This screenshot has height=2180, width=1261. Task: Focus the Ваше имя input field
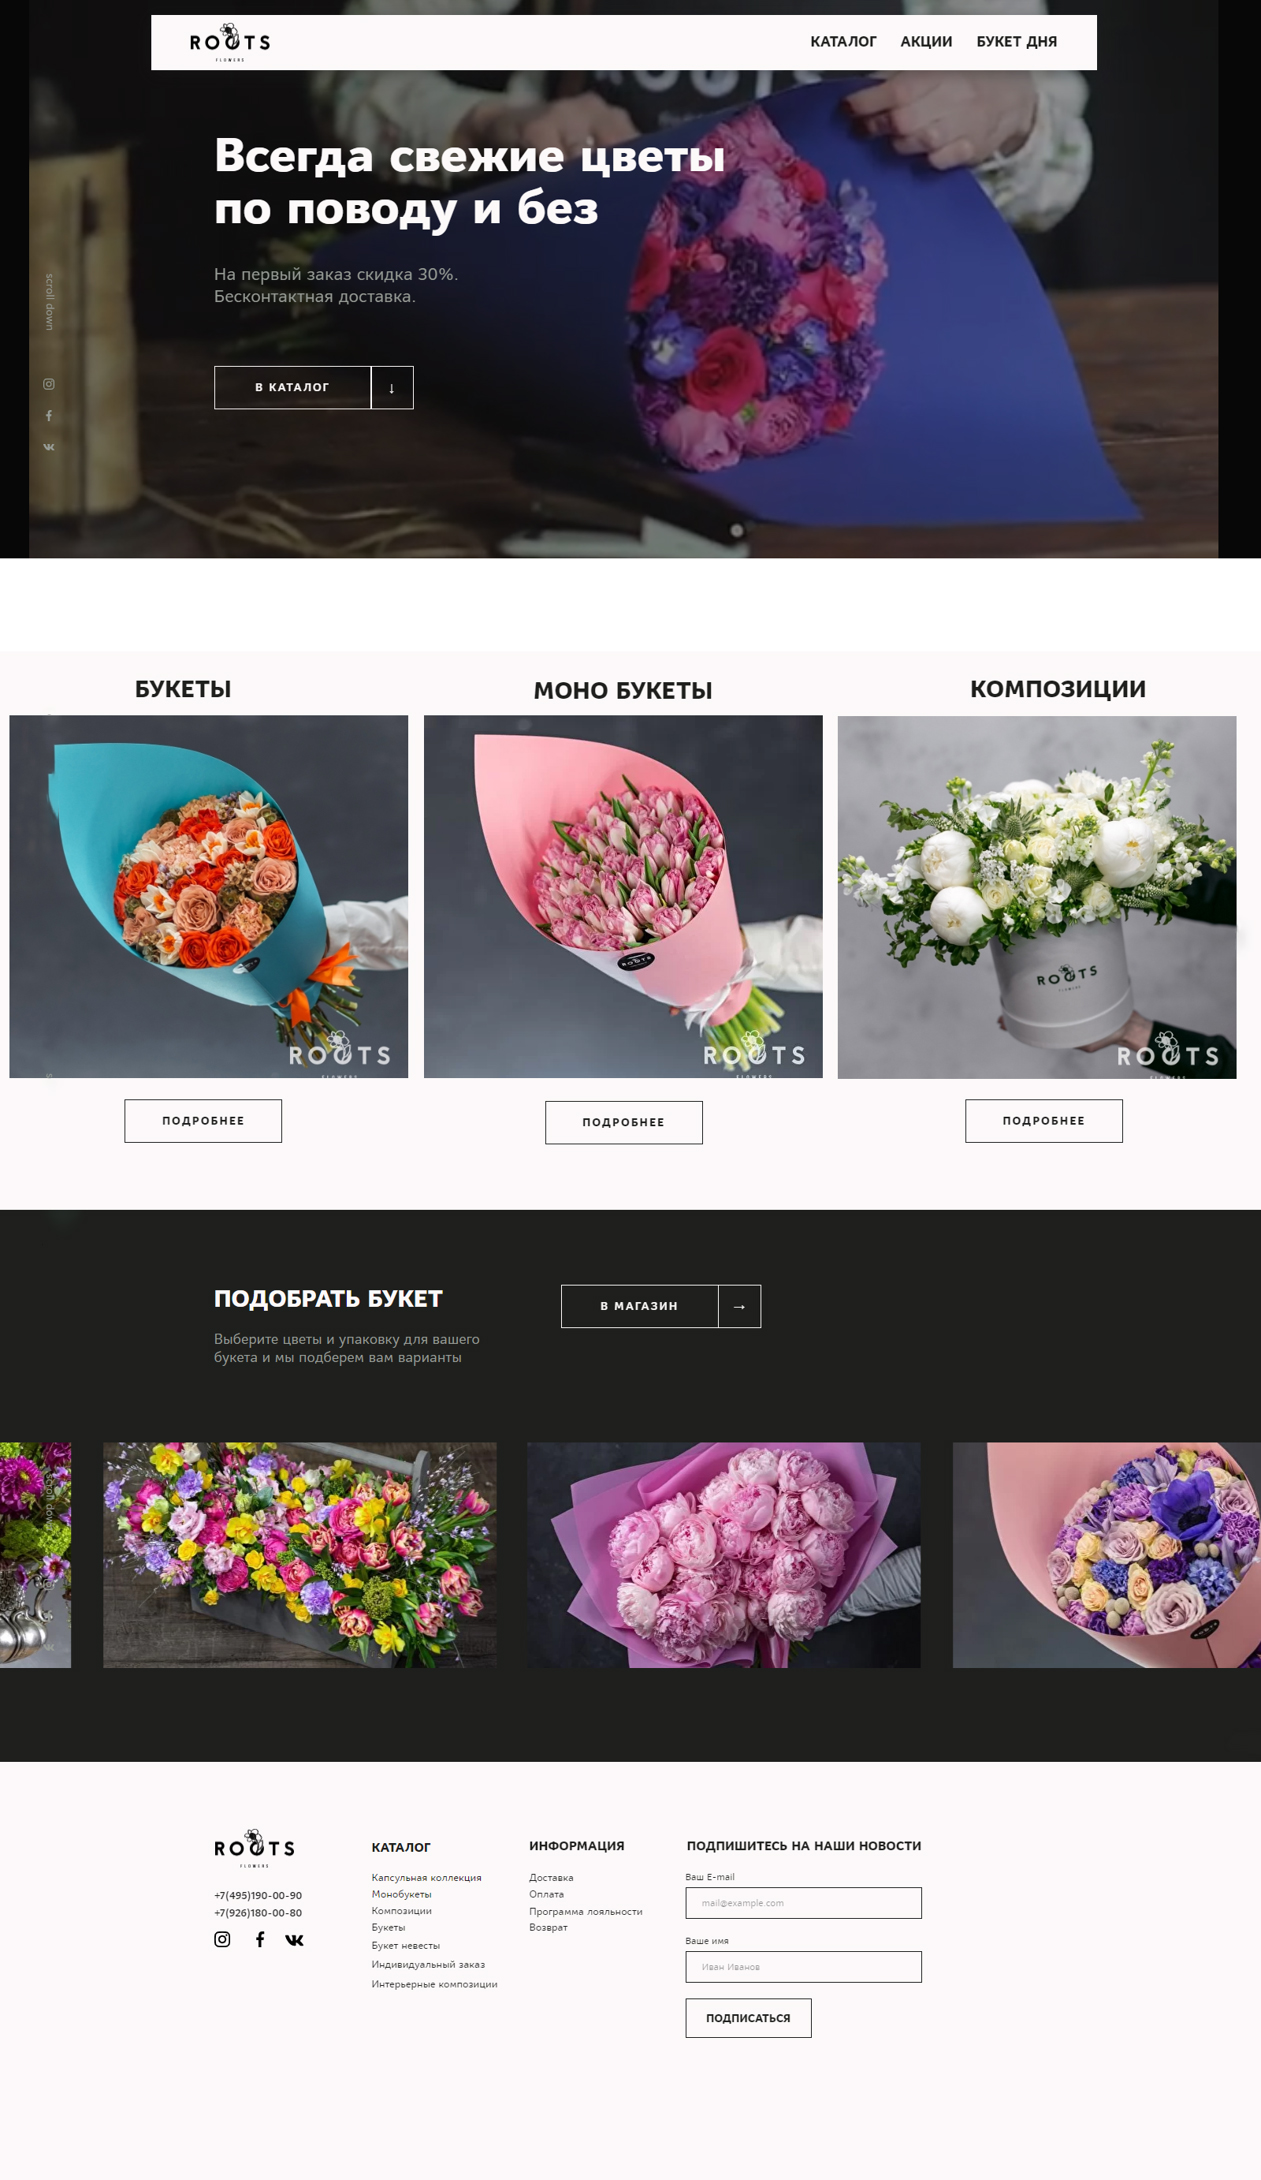[x=803, y=1967]
